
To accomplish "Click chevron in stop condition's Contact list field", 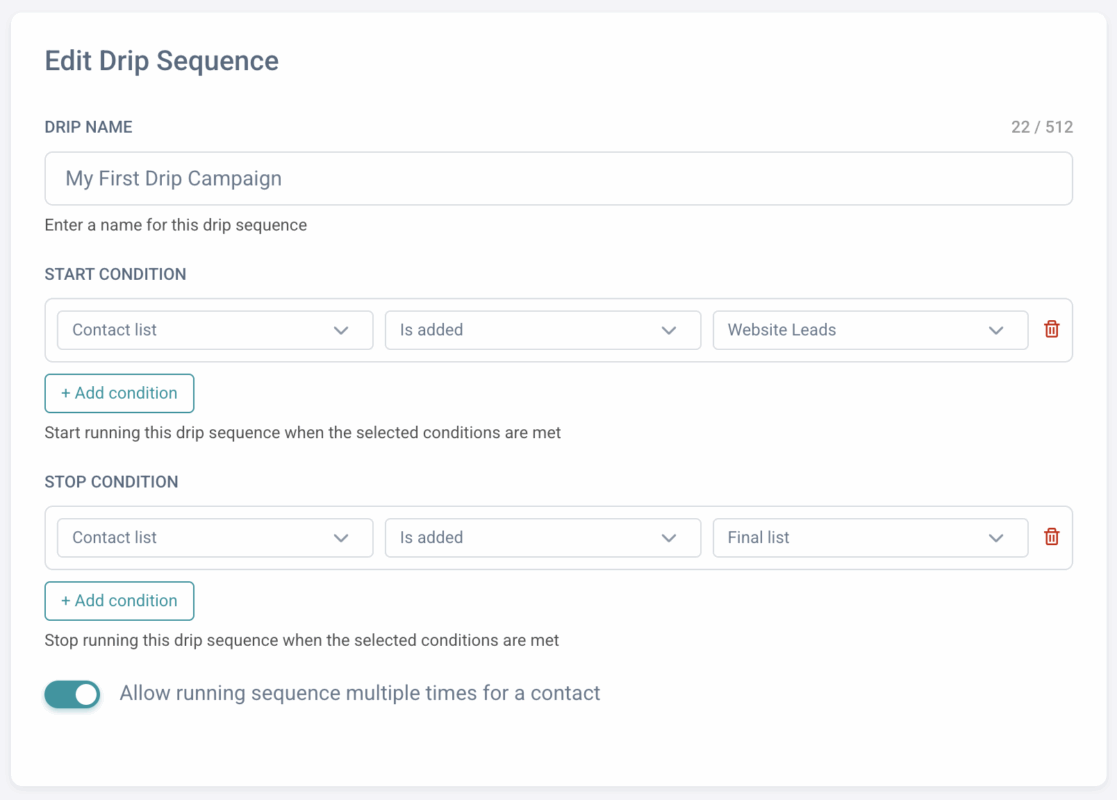I will point(341,538).
